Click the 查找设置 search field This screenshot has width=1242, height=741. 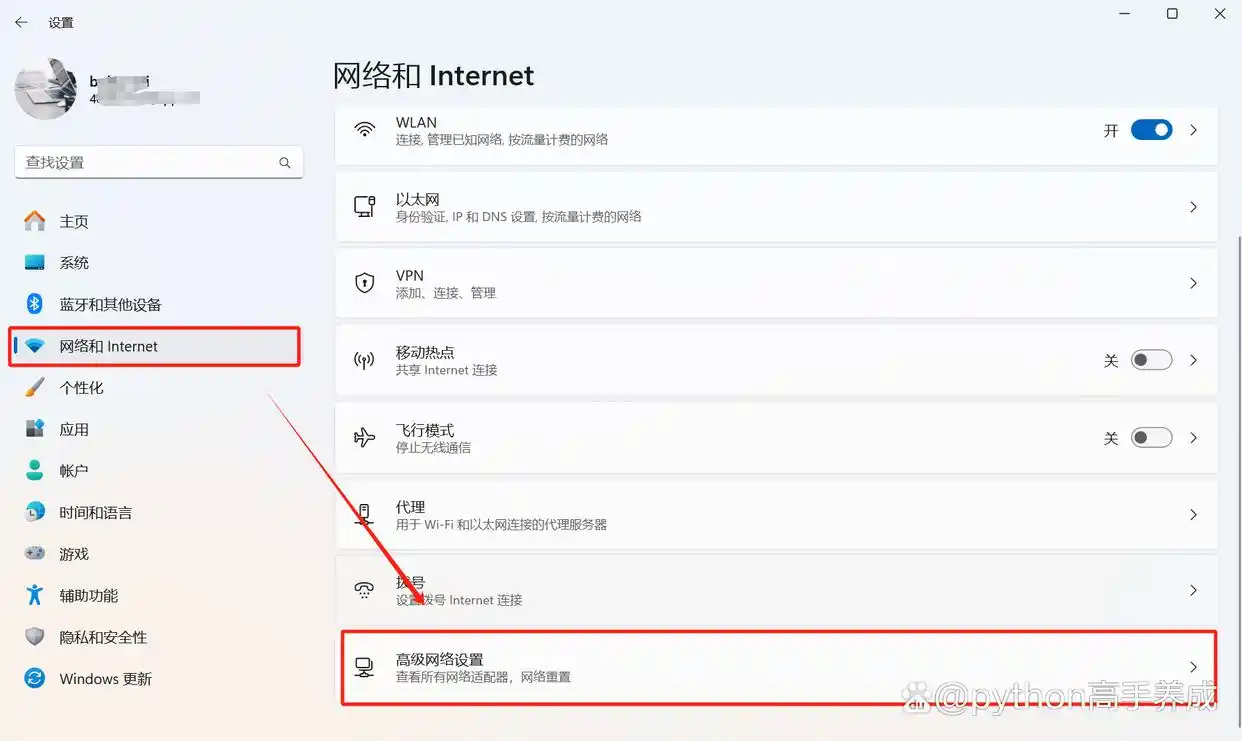click(158, 162)
